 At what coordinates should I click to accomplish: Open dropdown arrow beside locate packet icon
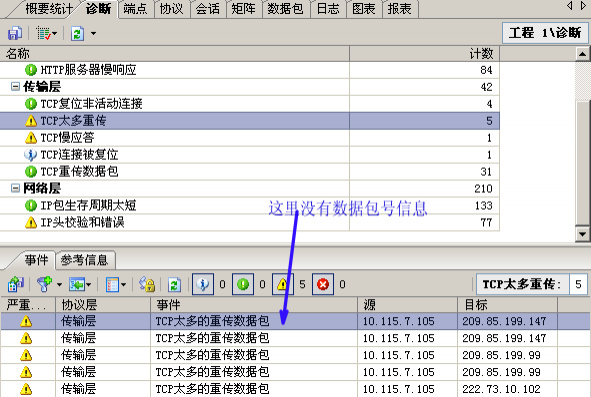(x=89, y=285)
